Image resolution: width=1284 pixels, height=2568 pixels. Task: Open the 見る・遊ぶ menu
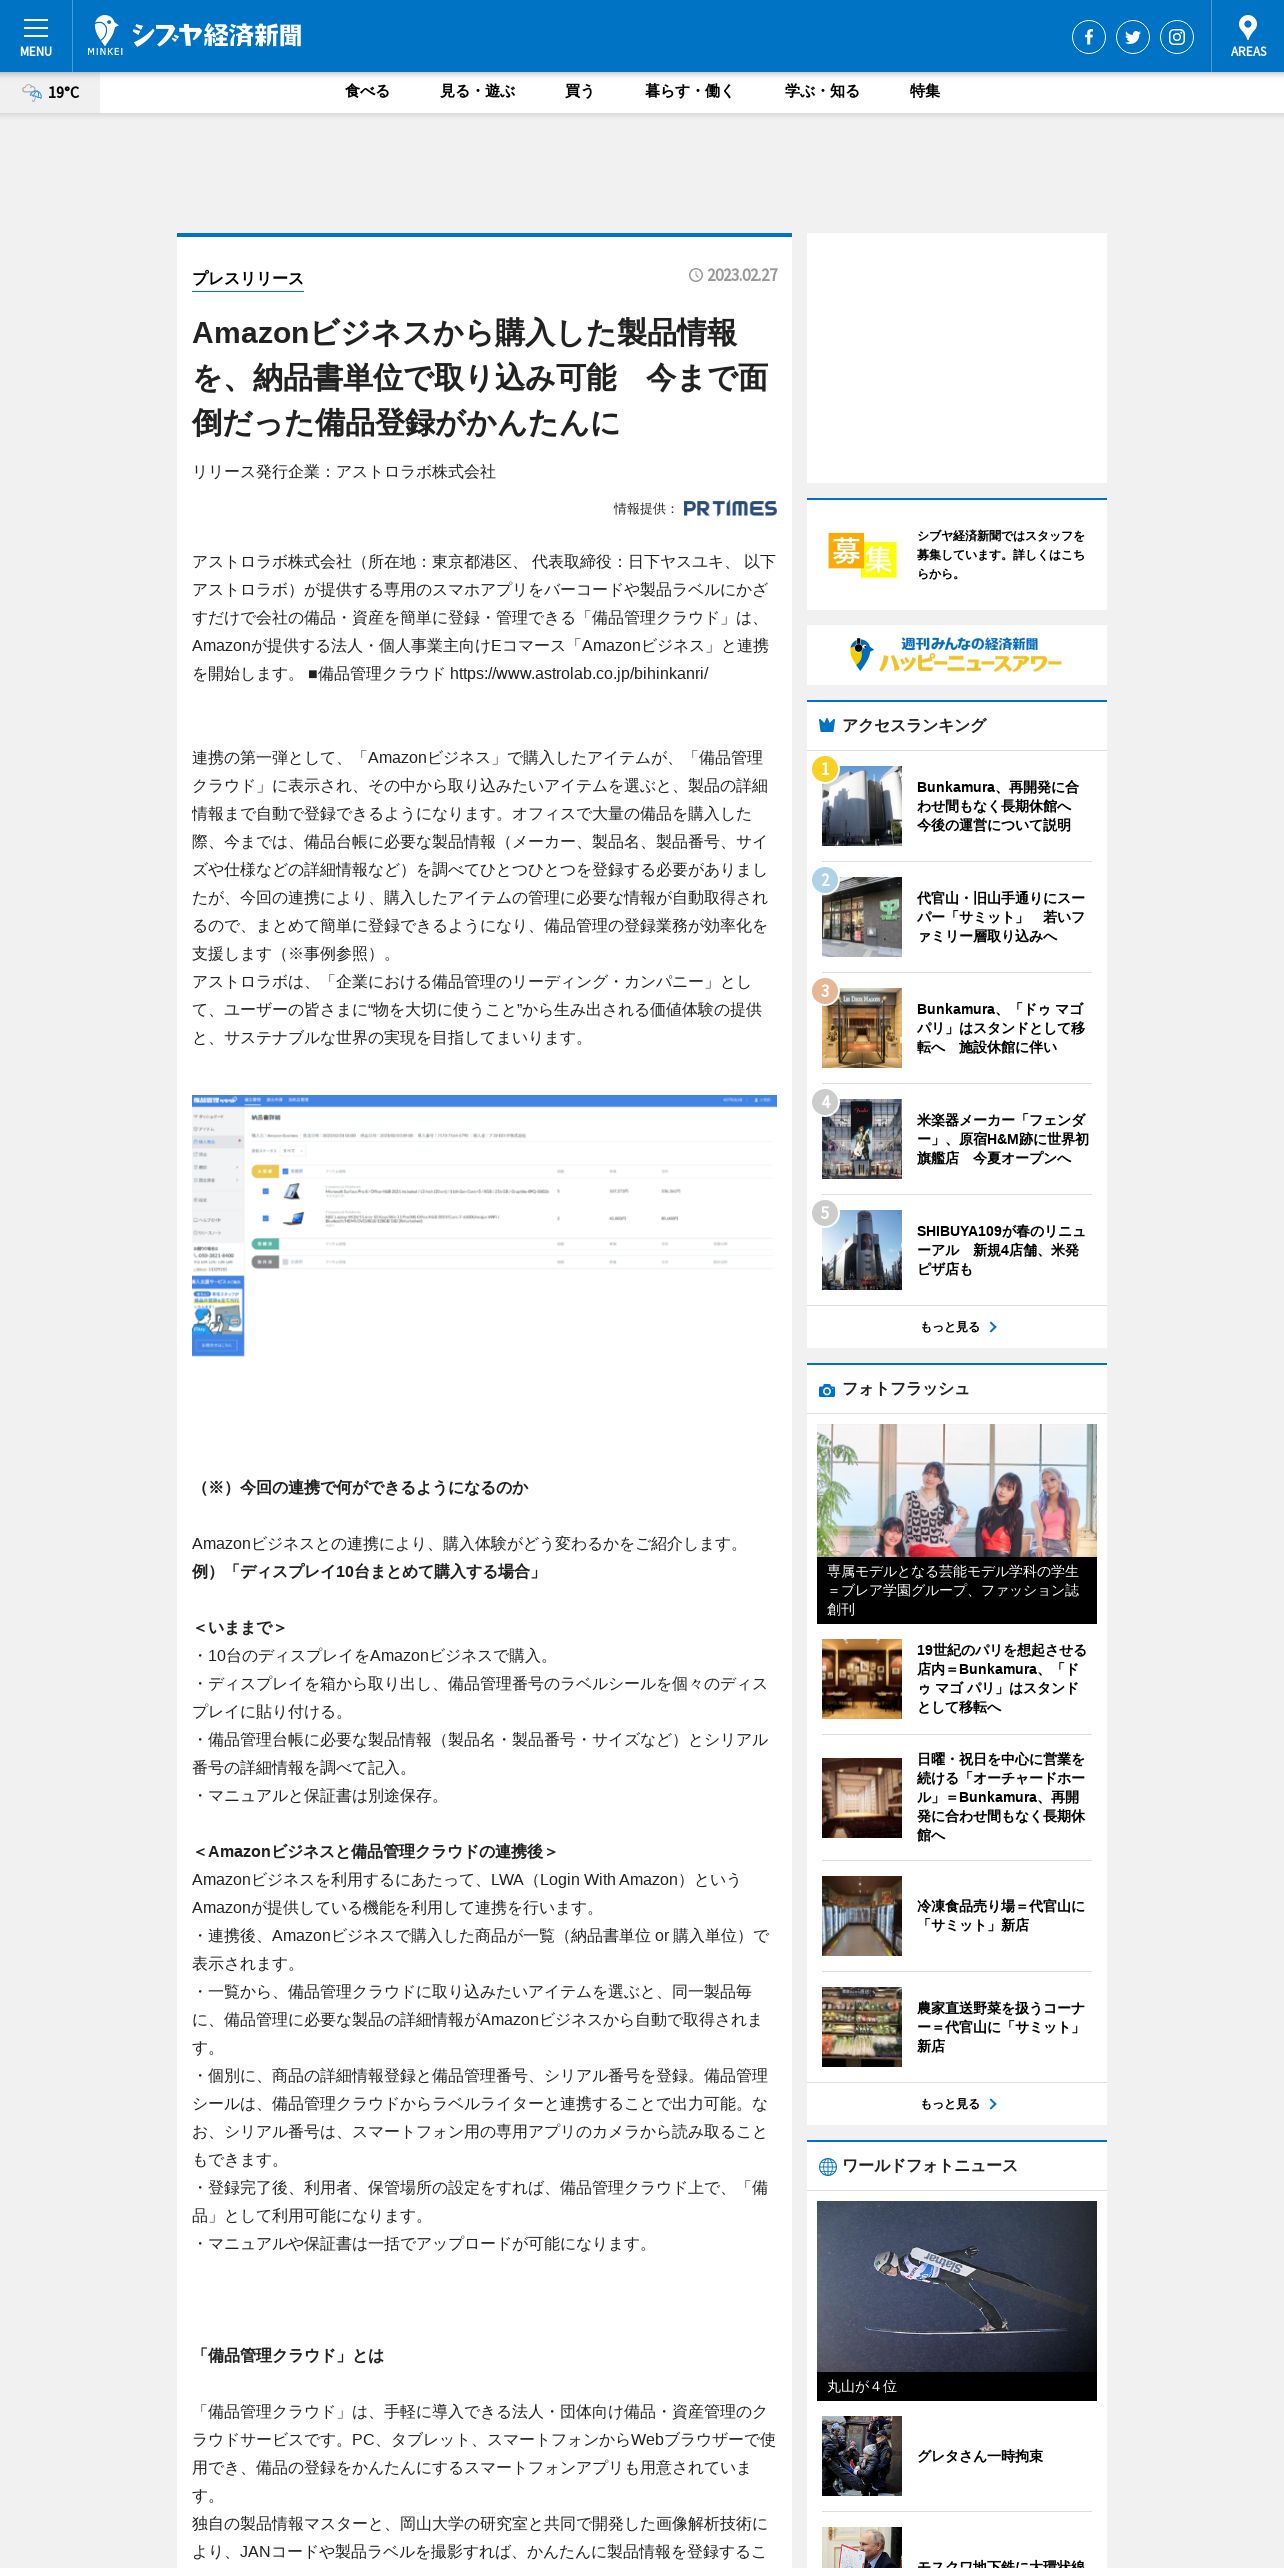pyautogui.click(x=478, y=91)
